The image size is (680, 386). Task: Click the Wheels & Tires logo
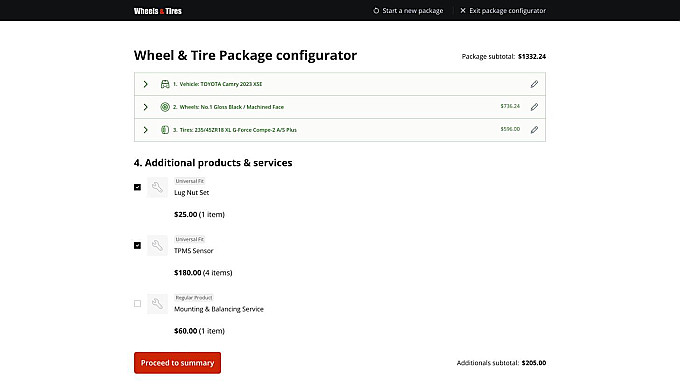(x=157, y=11)
